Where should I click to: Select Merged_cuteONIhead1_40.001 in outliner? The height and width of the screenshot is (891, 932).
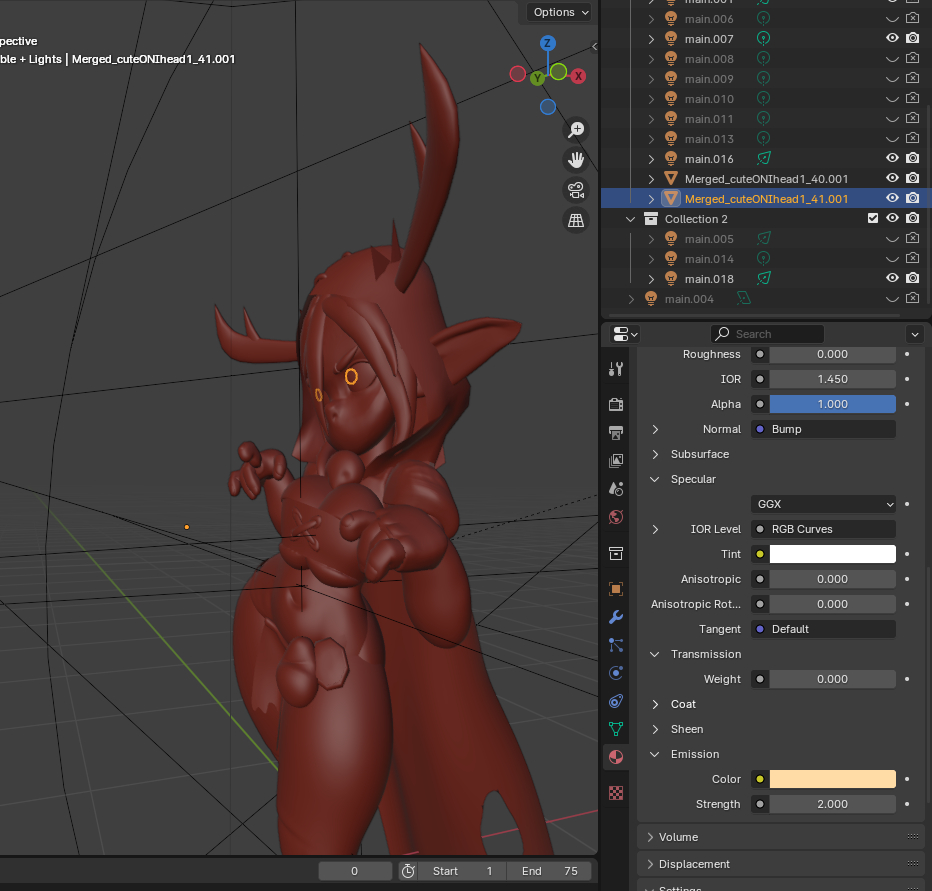(765, 179)
